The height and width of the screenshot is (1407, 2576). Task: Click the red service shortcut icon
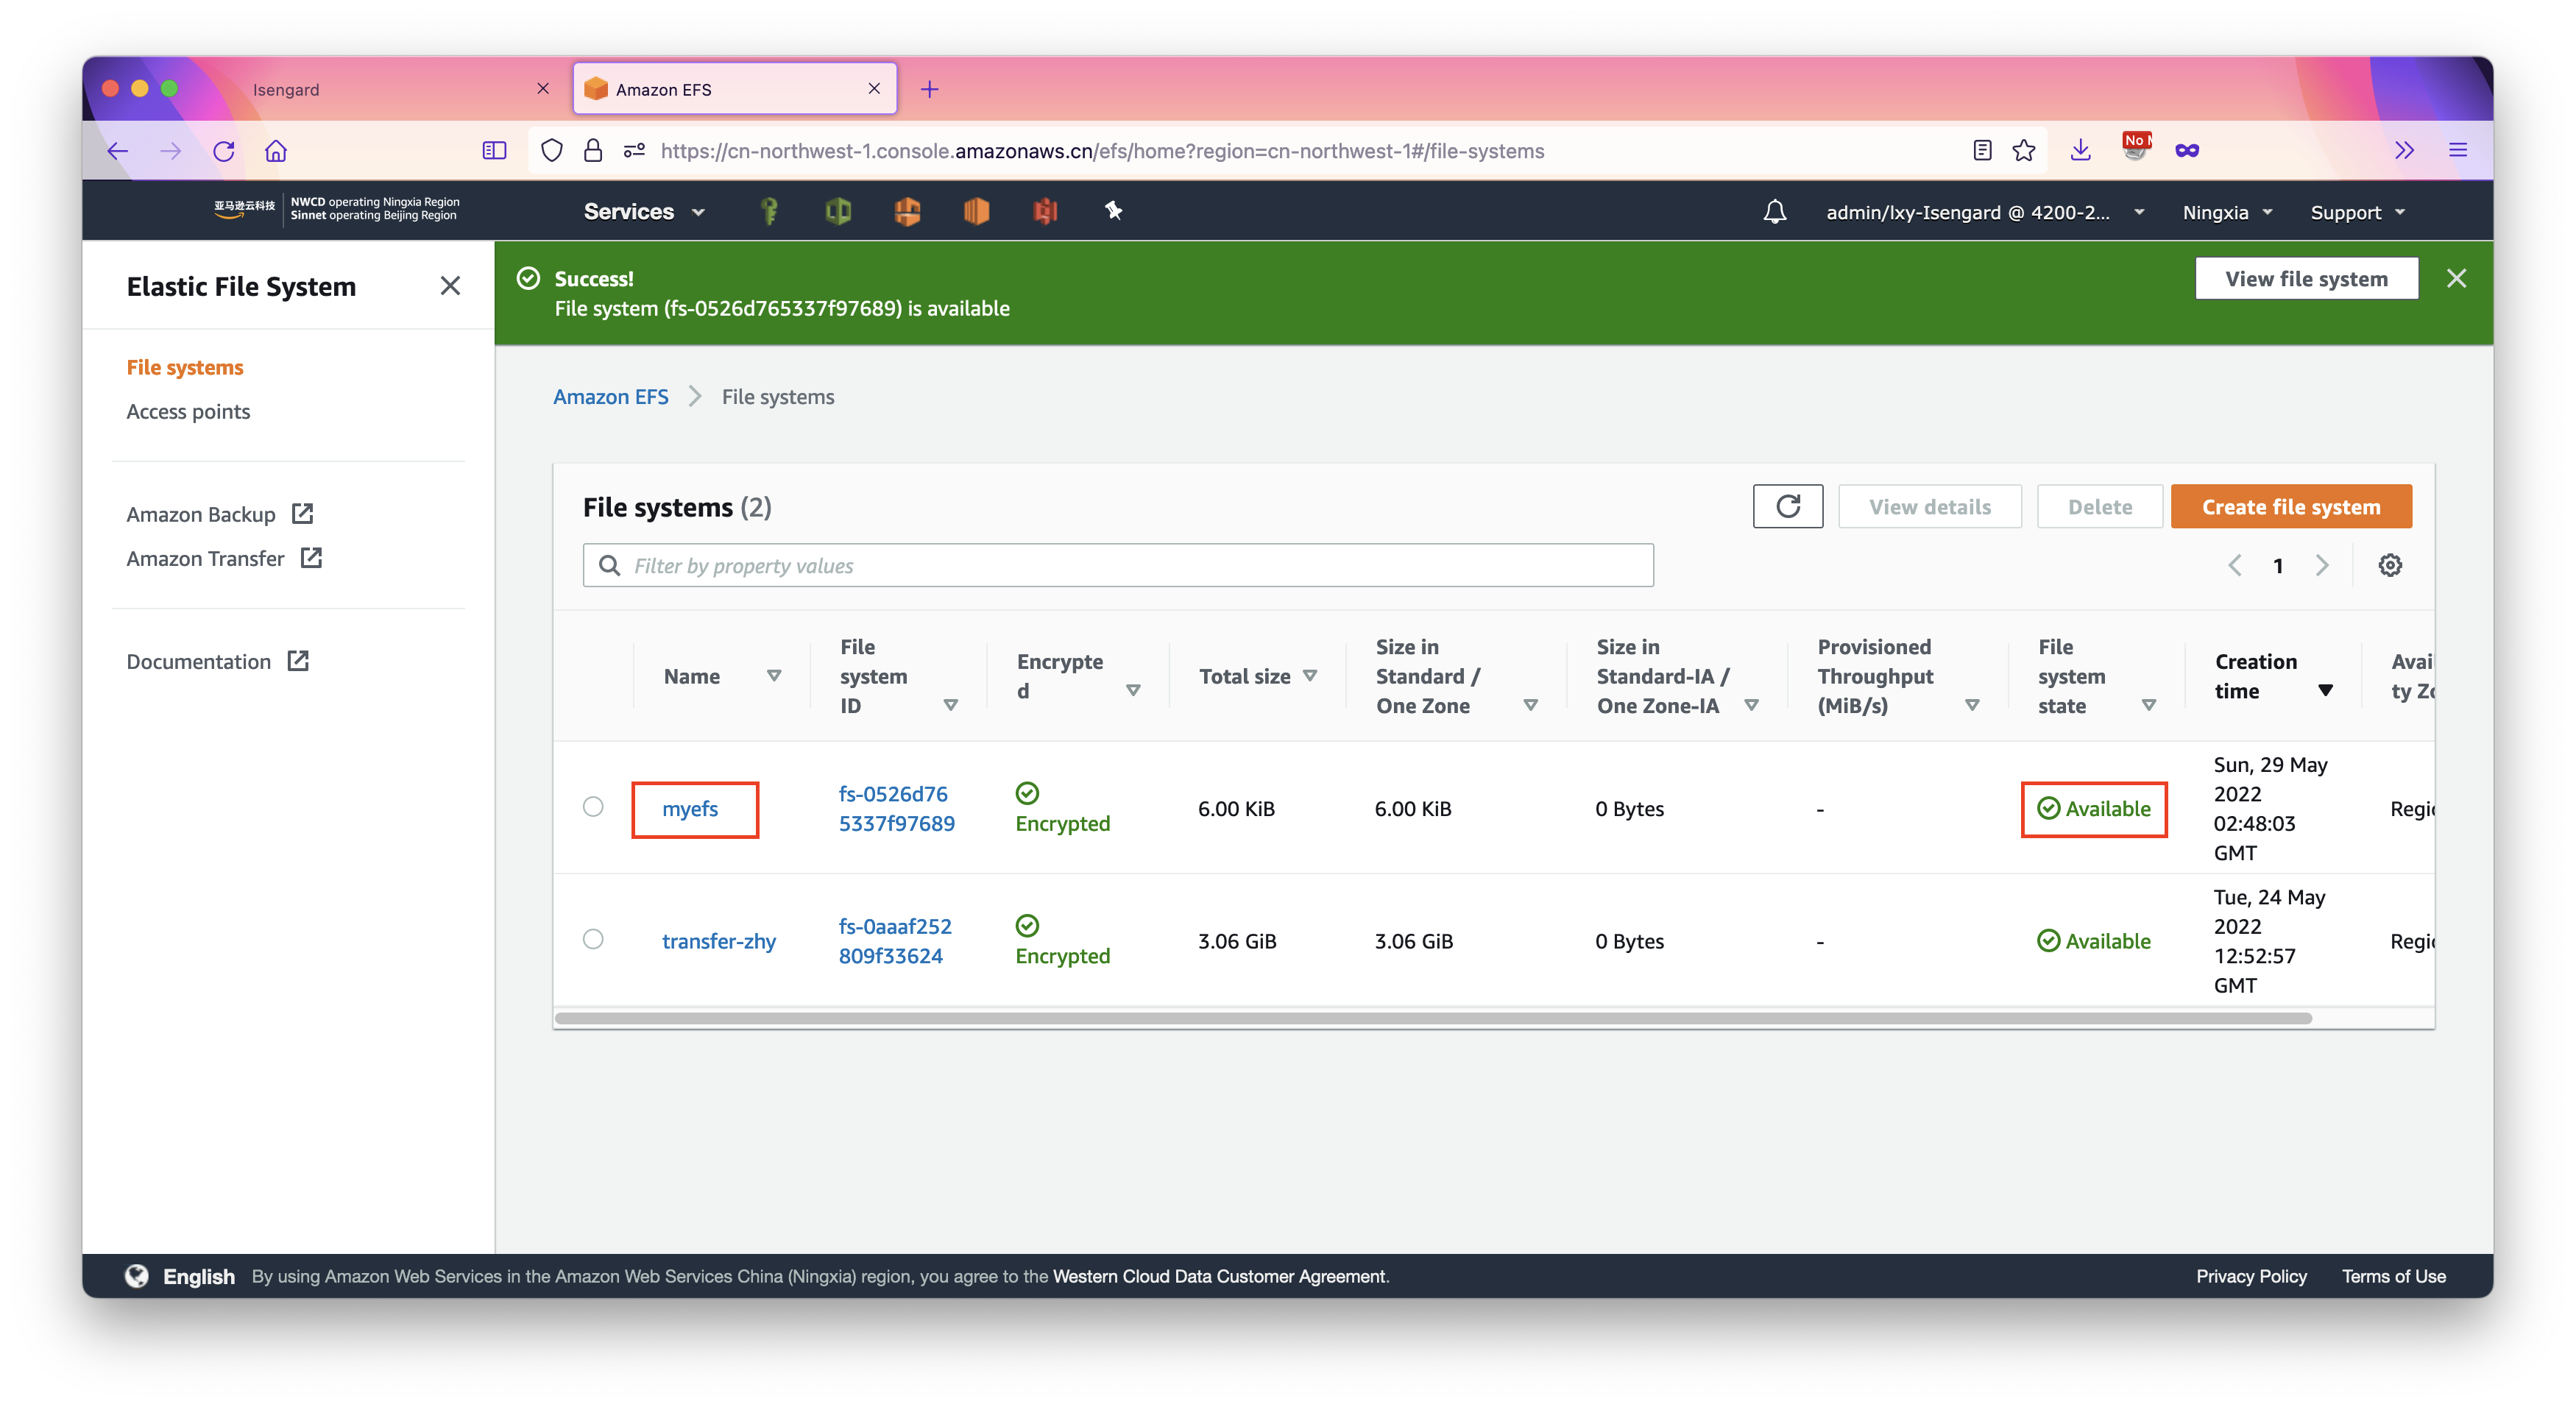point(1045,211)
